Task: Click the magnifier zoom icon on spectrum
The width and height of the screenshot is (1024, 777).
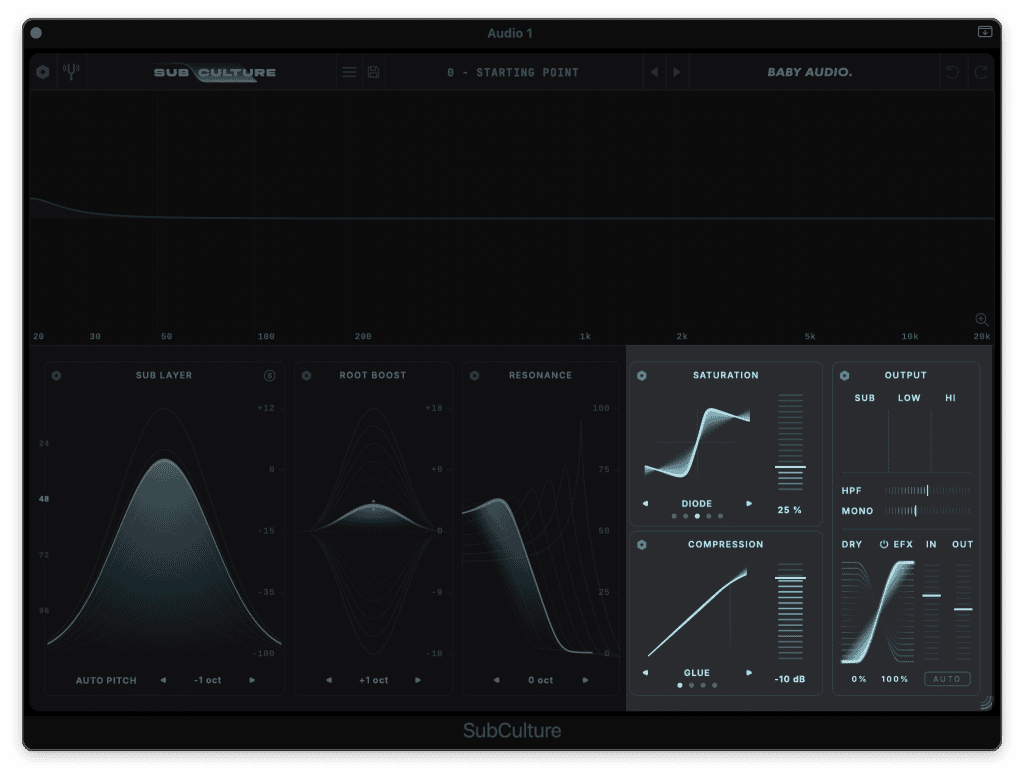Action: click(982, 319)
